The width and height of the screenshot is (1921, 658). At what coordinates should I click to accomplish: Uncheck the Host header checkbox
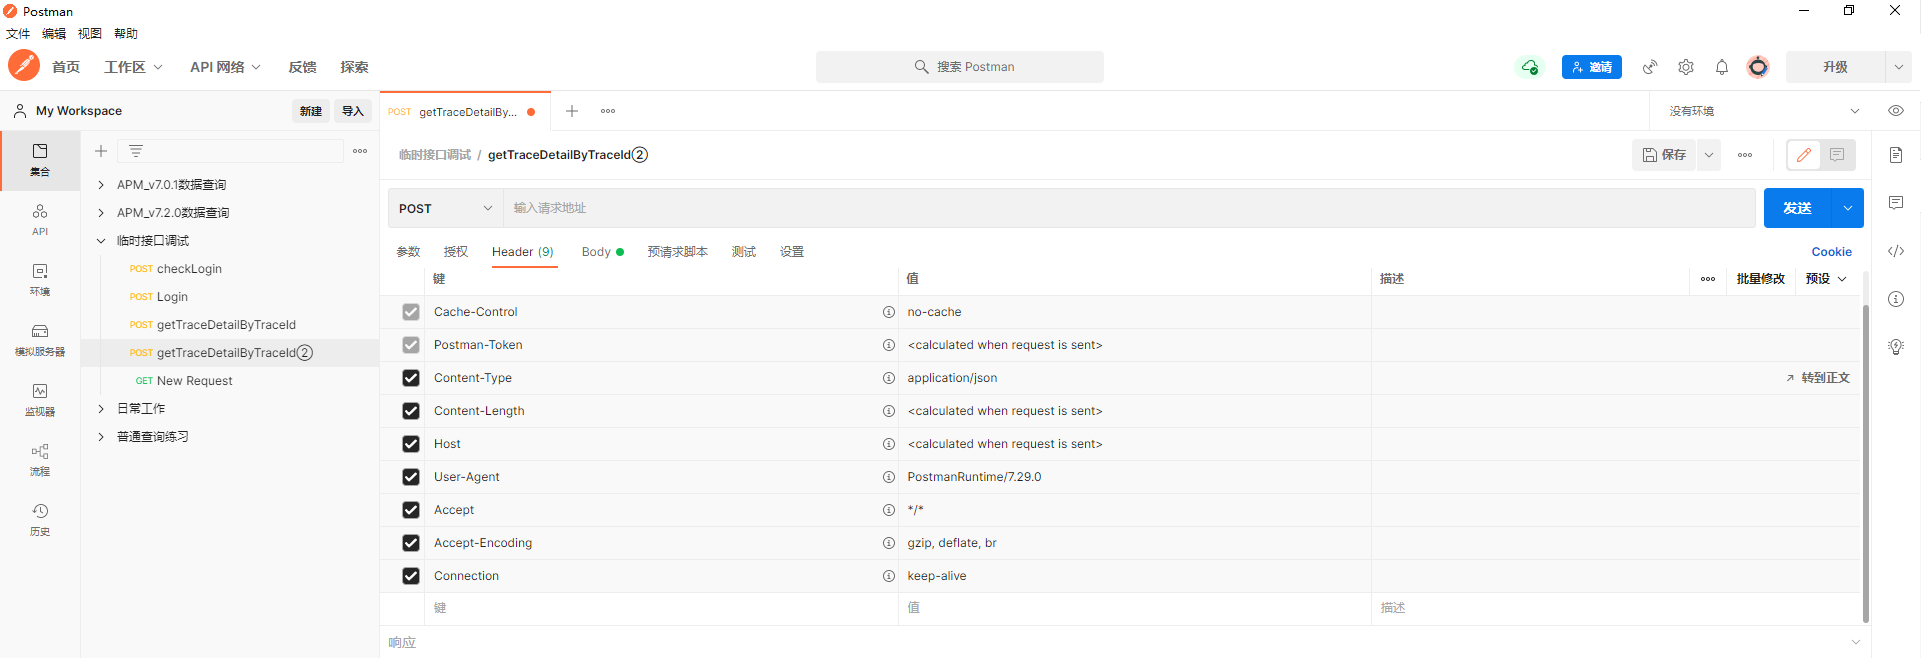tap(411, 444)
